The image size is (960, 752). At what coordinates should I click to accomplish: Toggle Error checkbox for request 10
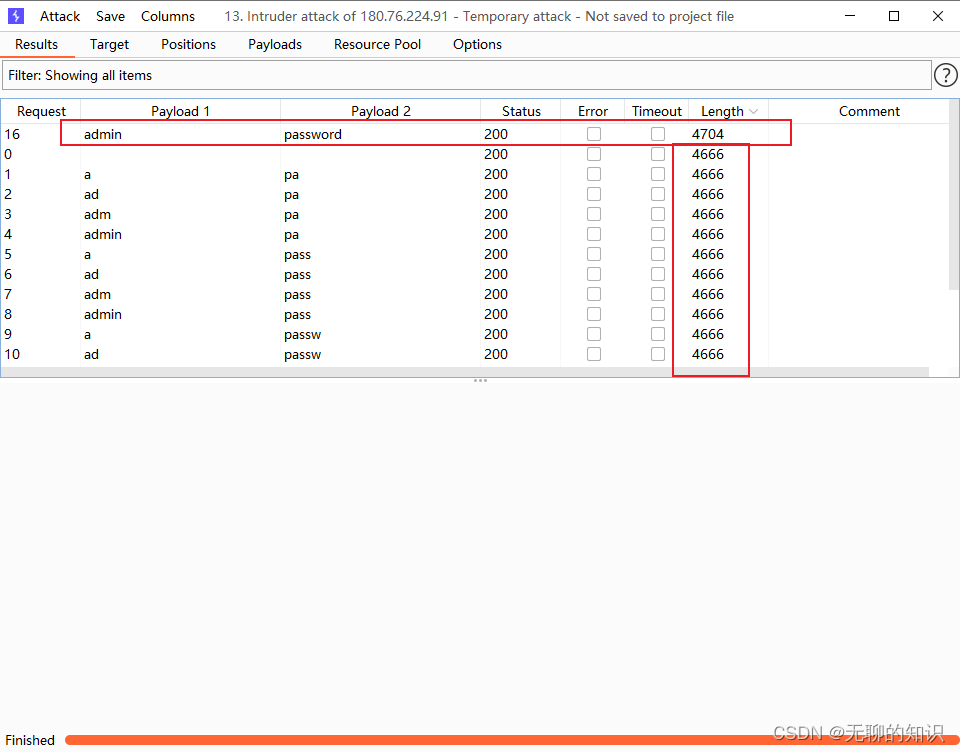coord(594,354)
